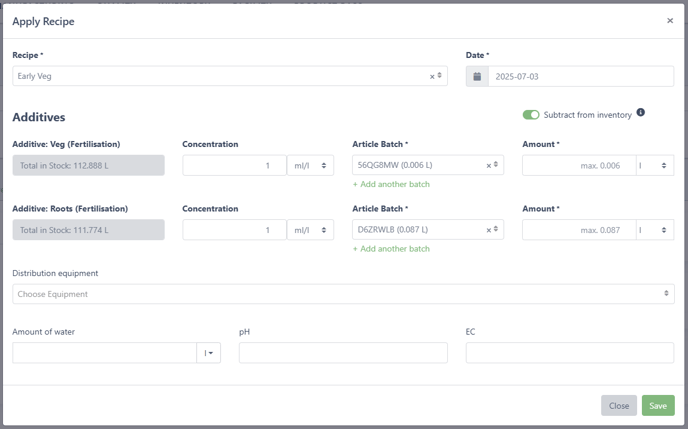Add another batch for the Roots additive
Image resolution: width=688 pixels, height=429 pixels.
pyautogui.click(x=391, y=249)
